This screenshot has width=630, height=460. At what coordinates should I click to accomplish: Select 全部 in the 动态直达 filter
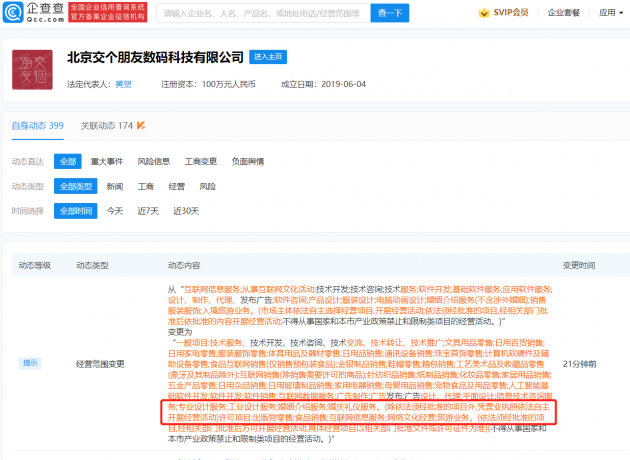coord(68,162)
